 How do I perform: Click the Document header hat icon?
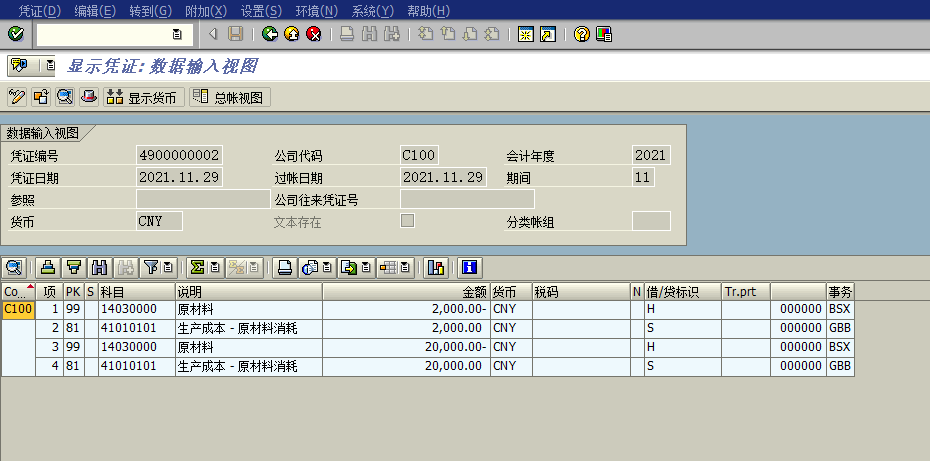(88, 97)
